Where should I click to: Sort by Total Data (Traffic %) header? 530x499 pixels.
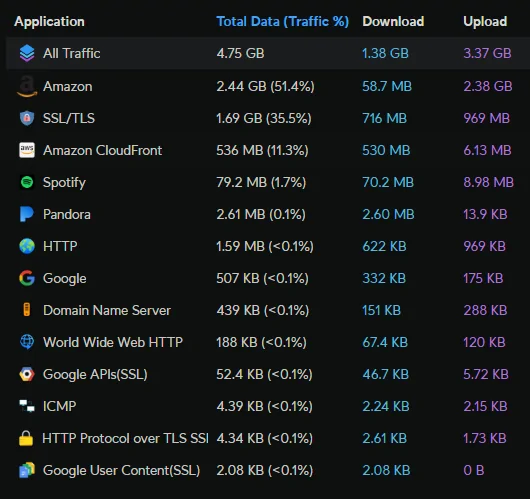[283, 22]
